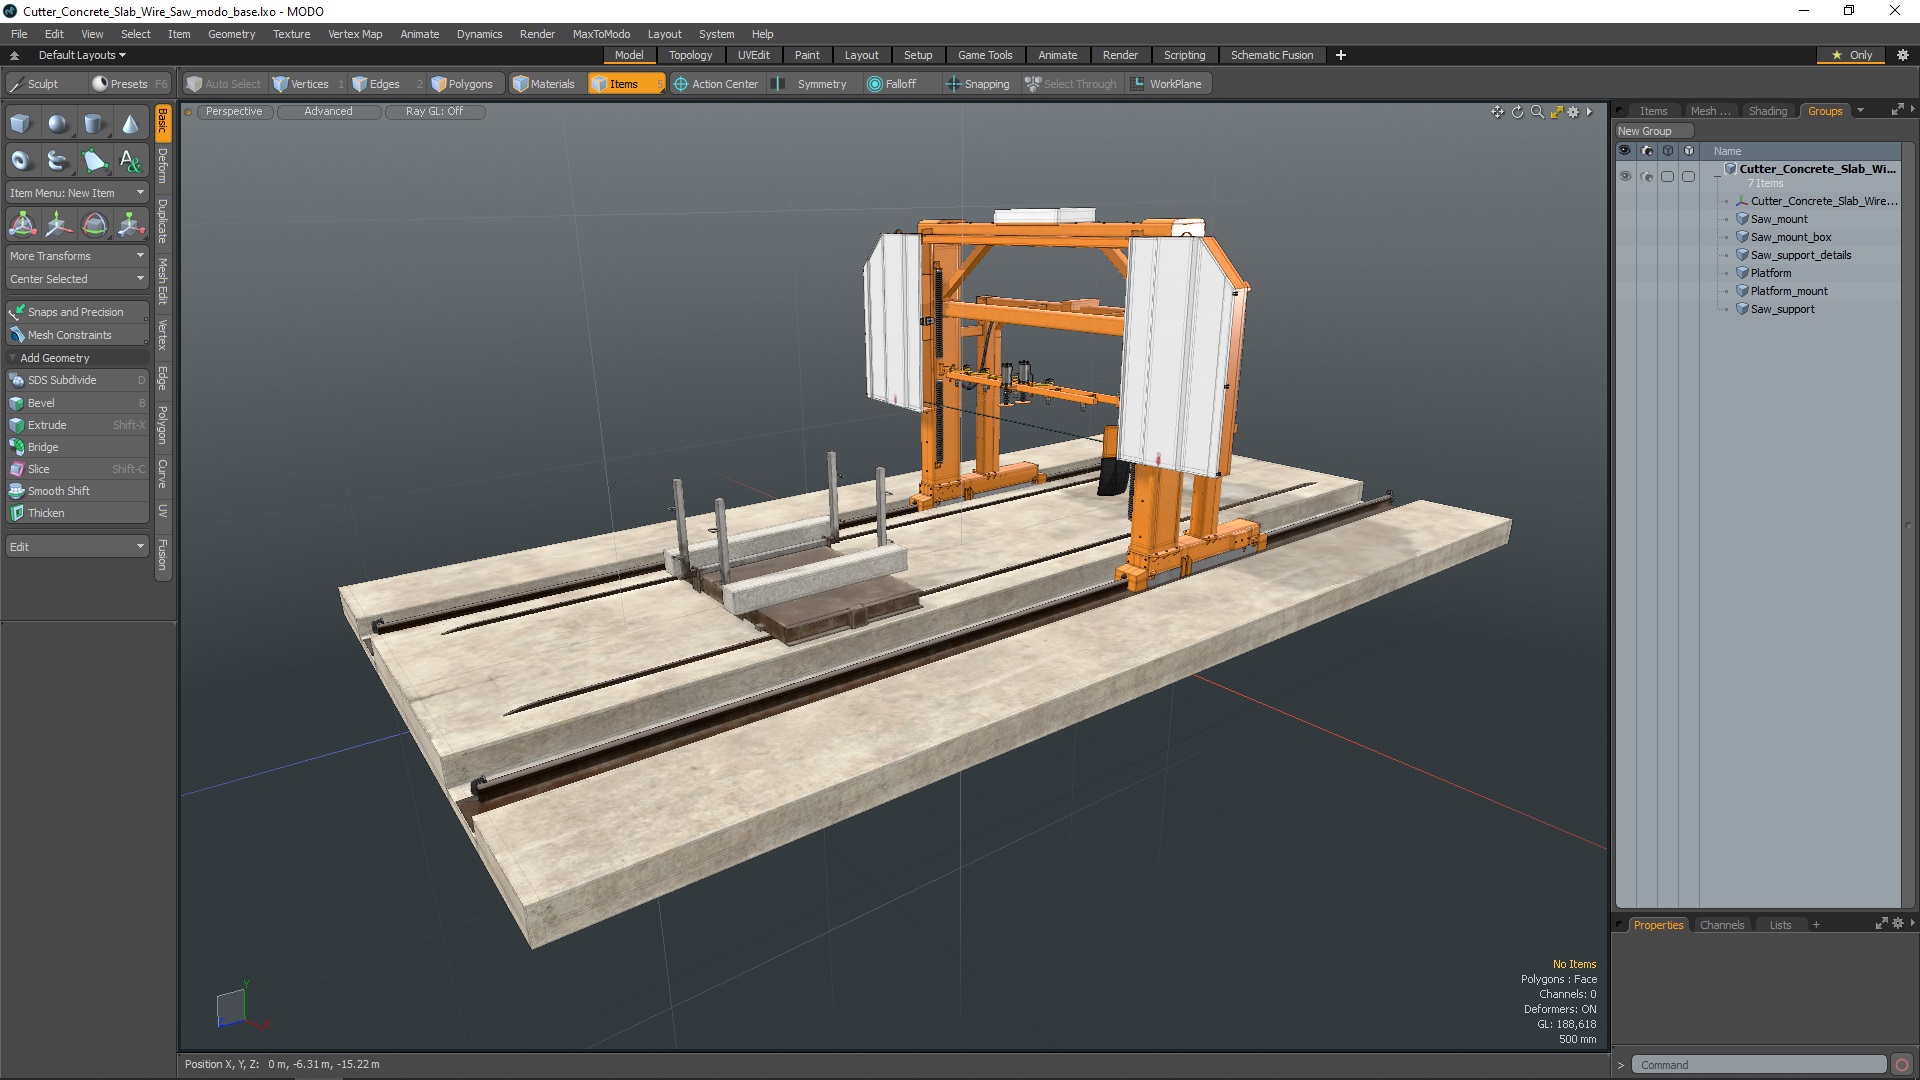This screenshot has height=1080, width=1920.
Task: Select the Edges selection mode icon
Action: click(356, 83)
